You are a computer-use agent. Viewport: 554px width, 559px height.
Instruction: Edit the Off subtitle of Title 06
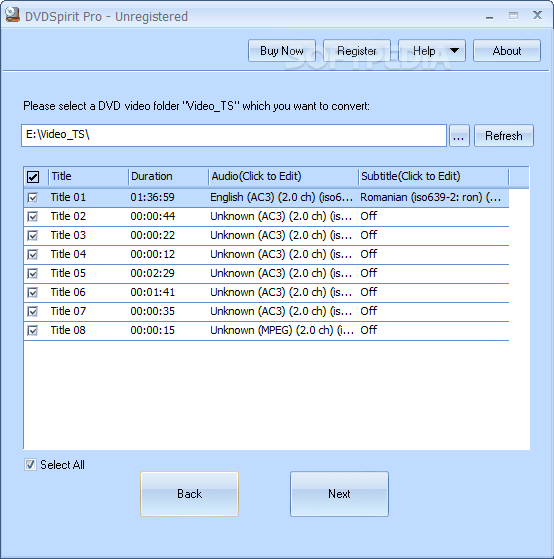point(369,292)
